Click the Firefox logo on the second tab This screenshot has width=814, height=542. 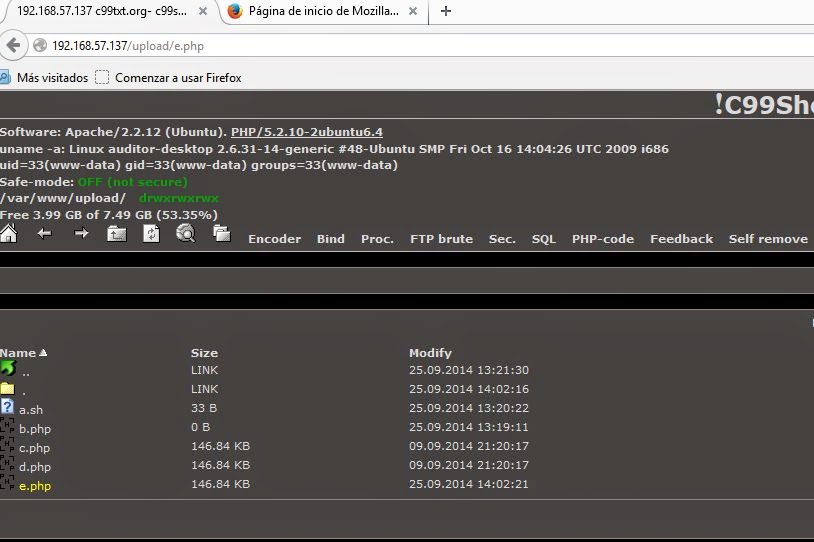pyautogui.click(x=235, y=11)
